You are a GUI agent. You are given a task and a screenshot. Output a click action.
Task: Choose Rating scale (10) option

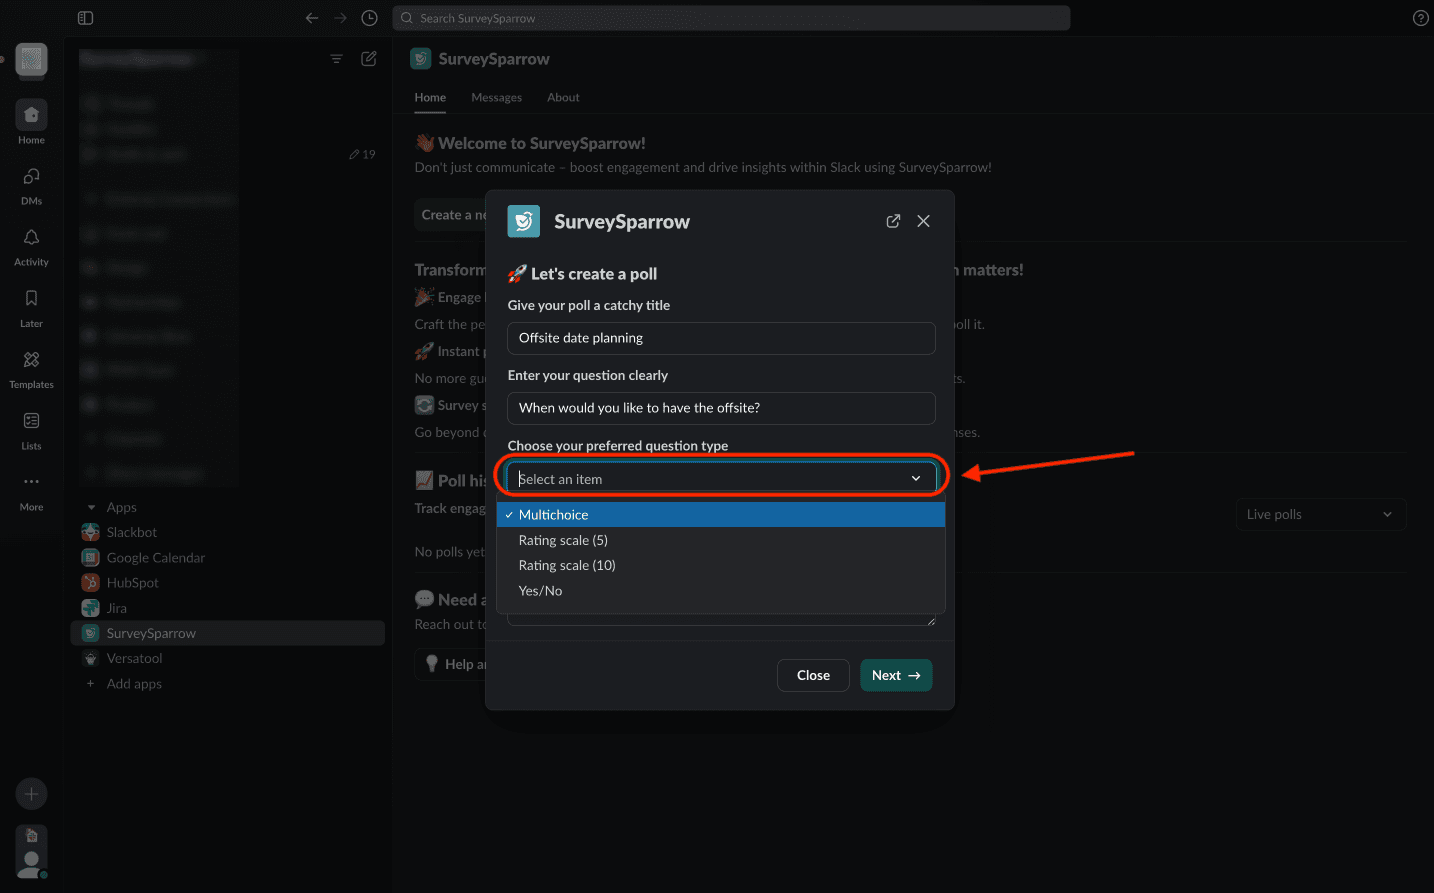point(567,566)
